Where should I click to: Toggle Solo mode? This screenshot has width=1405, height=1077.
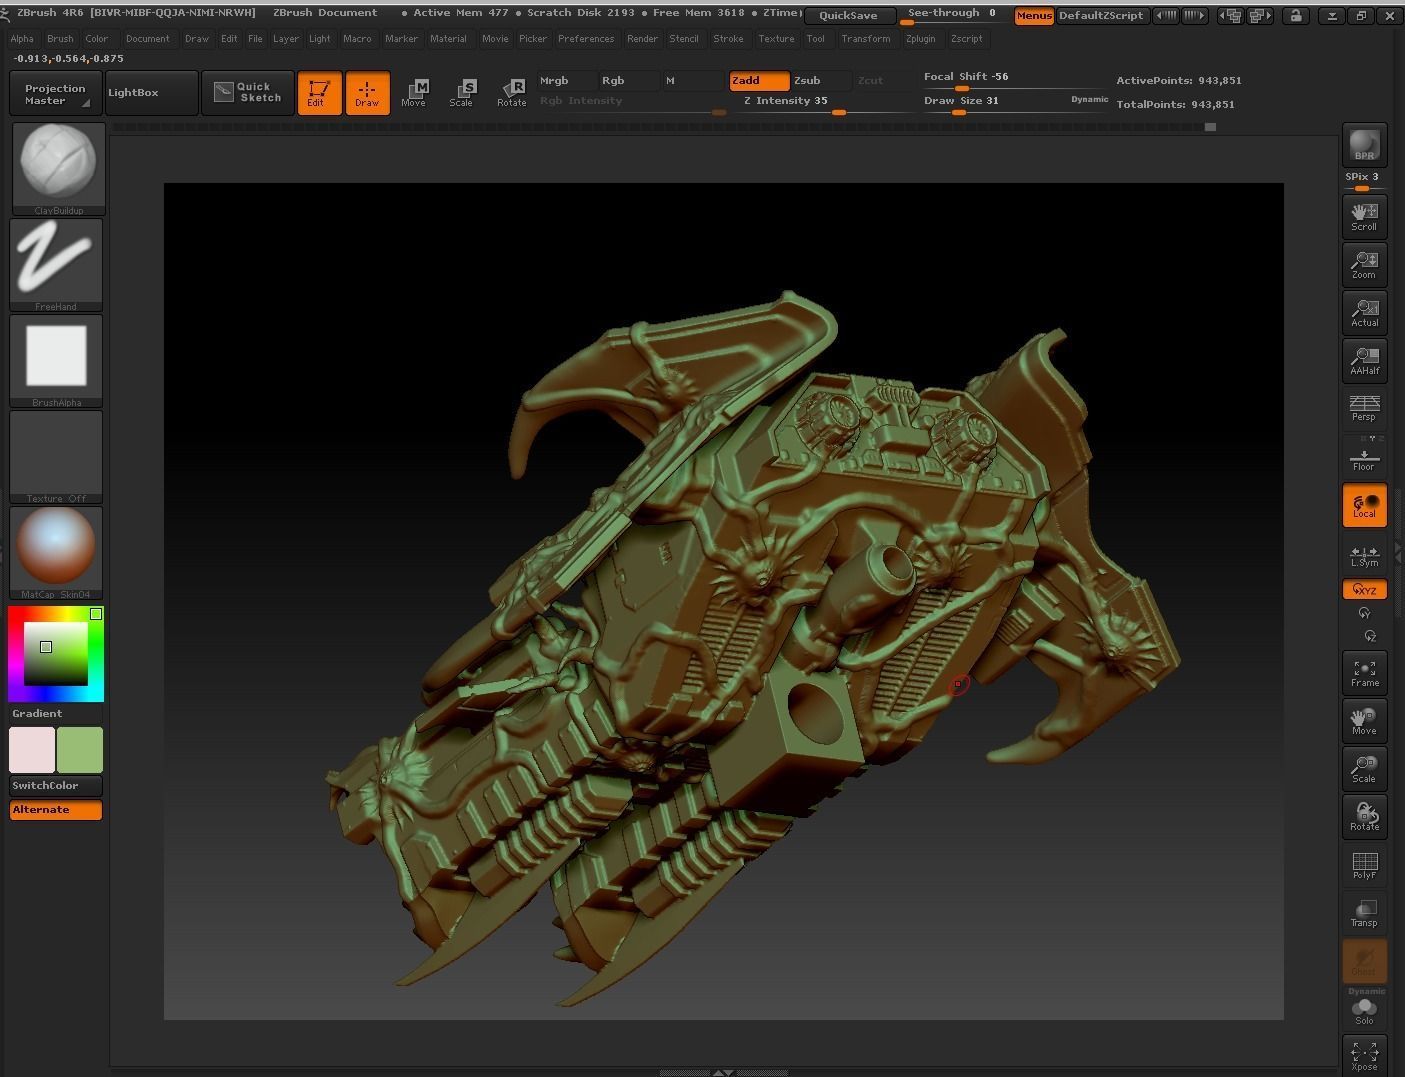[1364, 1010]
